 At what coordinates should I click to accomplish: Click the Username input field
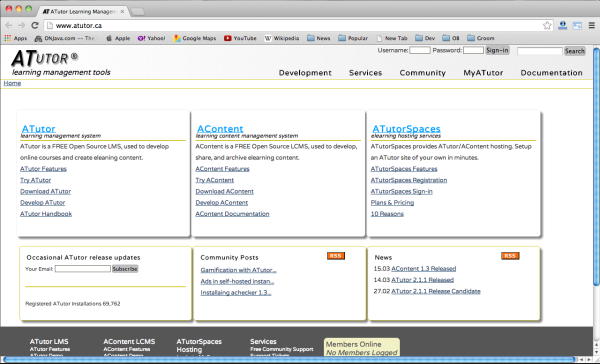[420, 50]
